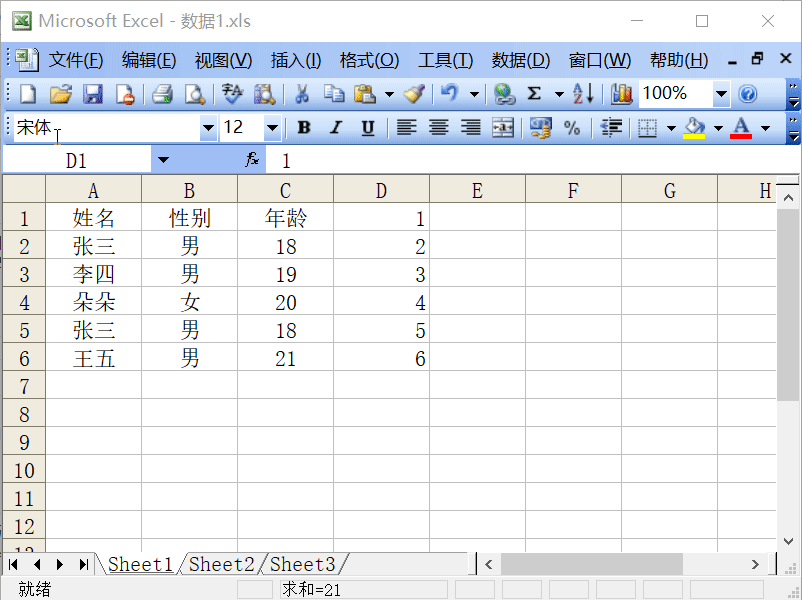Toggle underline formatting
The width and height of the screenshot is (802, 600).
tap(367, 128)
